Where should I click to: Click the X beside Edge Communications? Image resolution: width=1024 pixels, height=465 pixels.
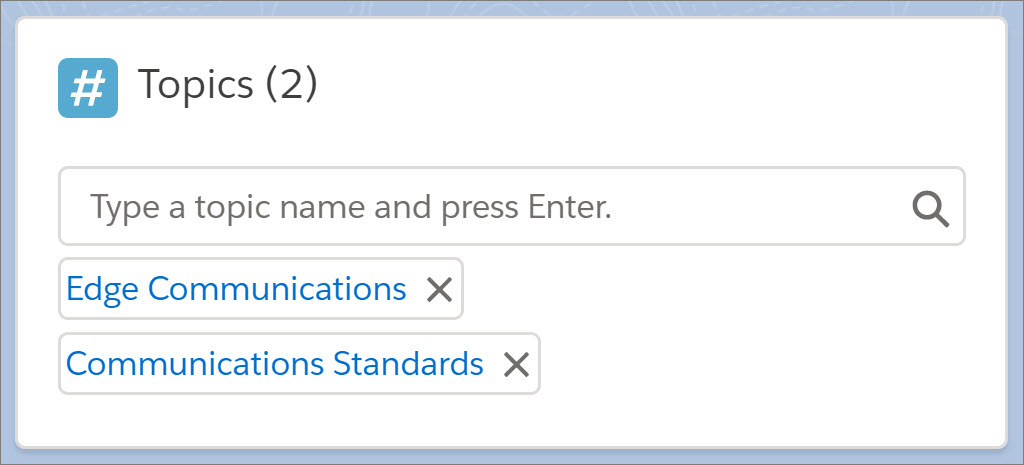[440, 290]
